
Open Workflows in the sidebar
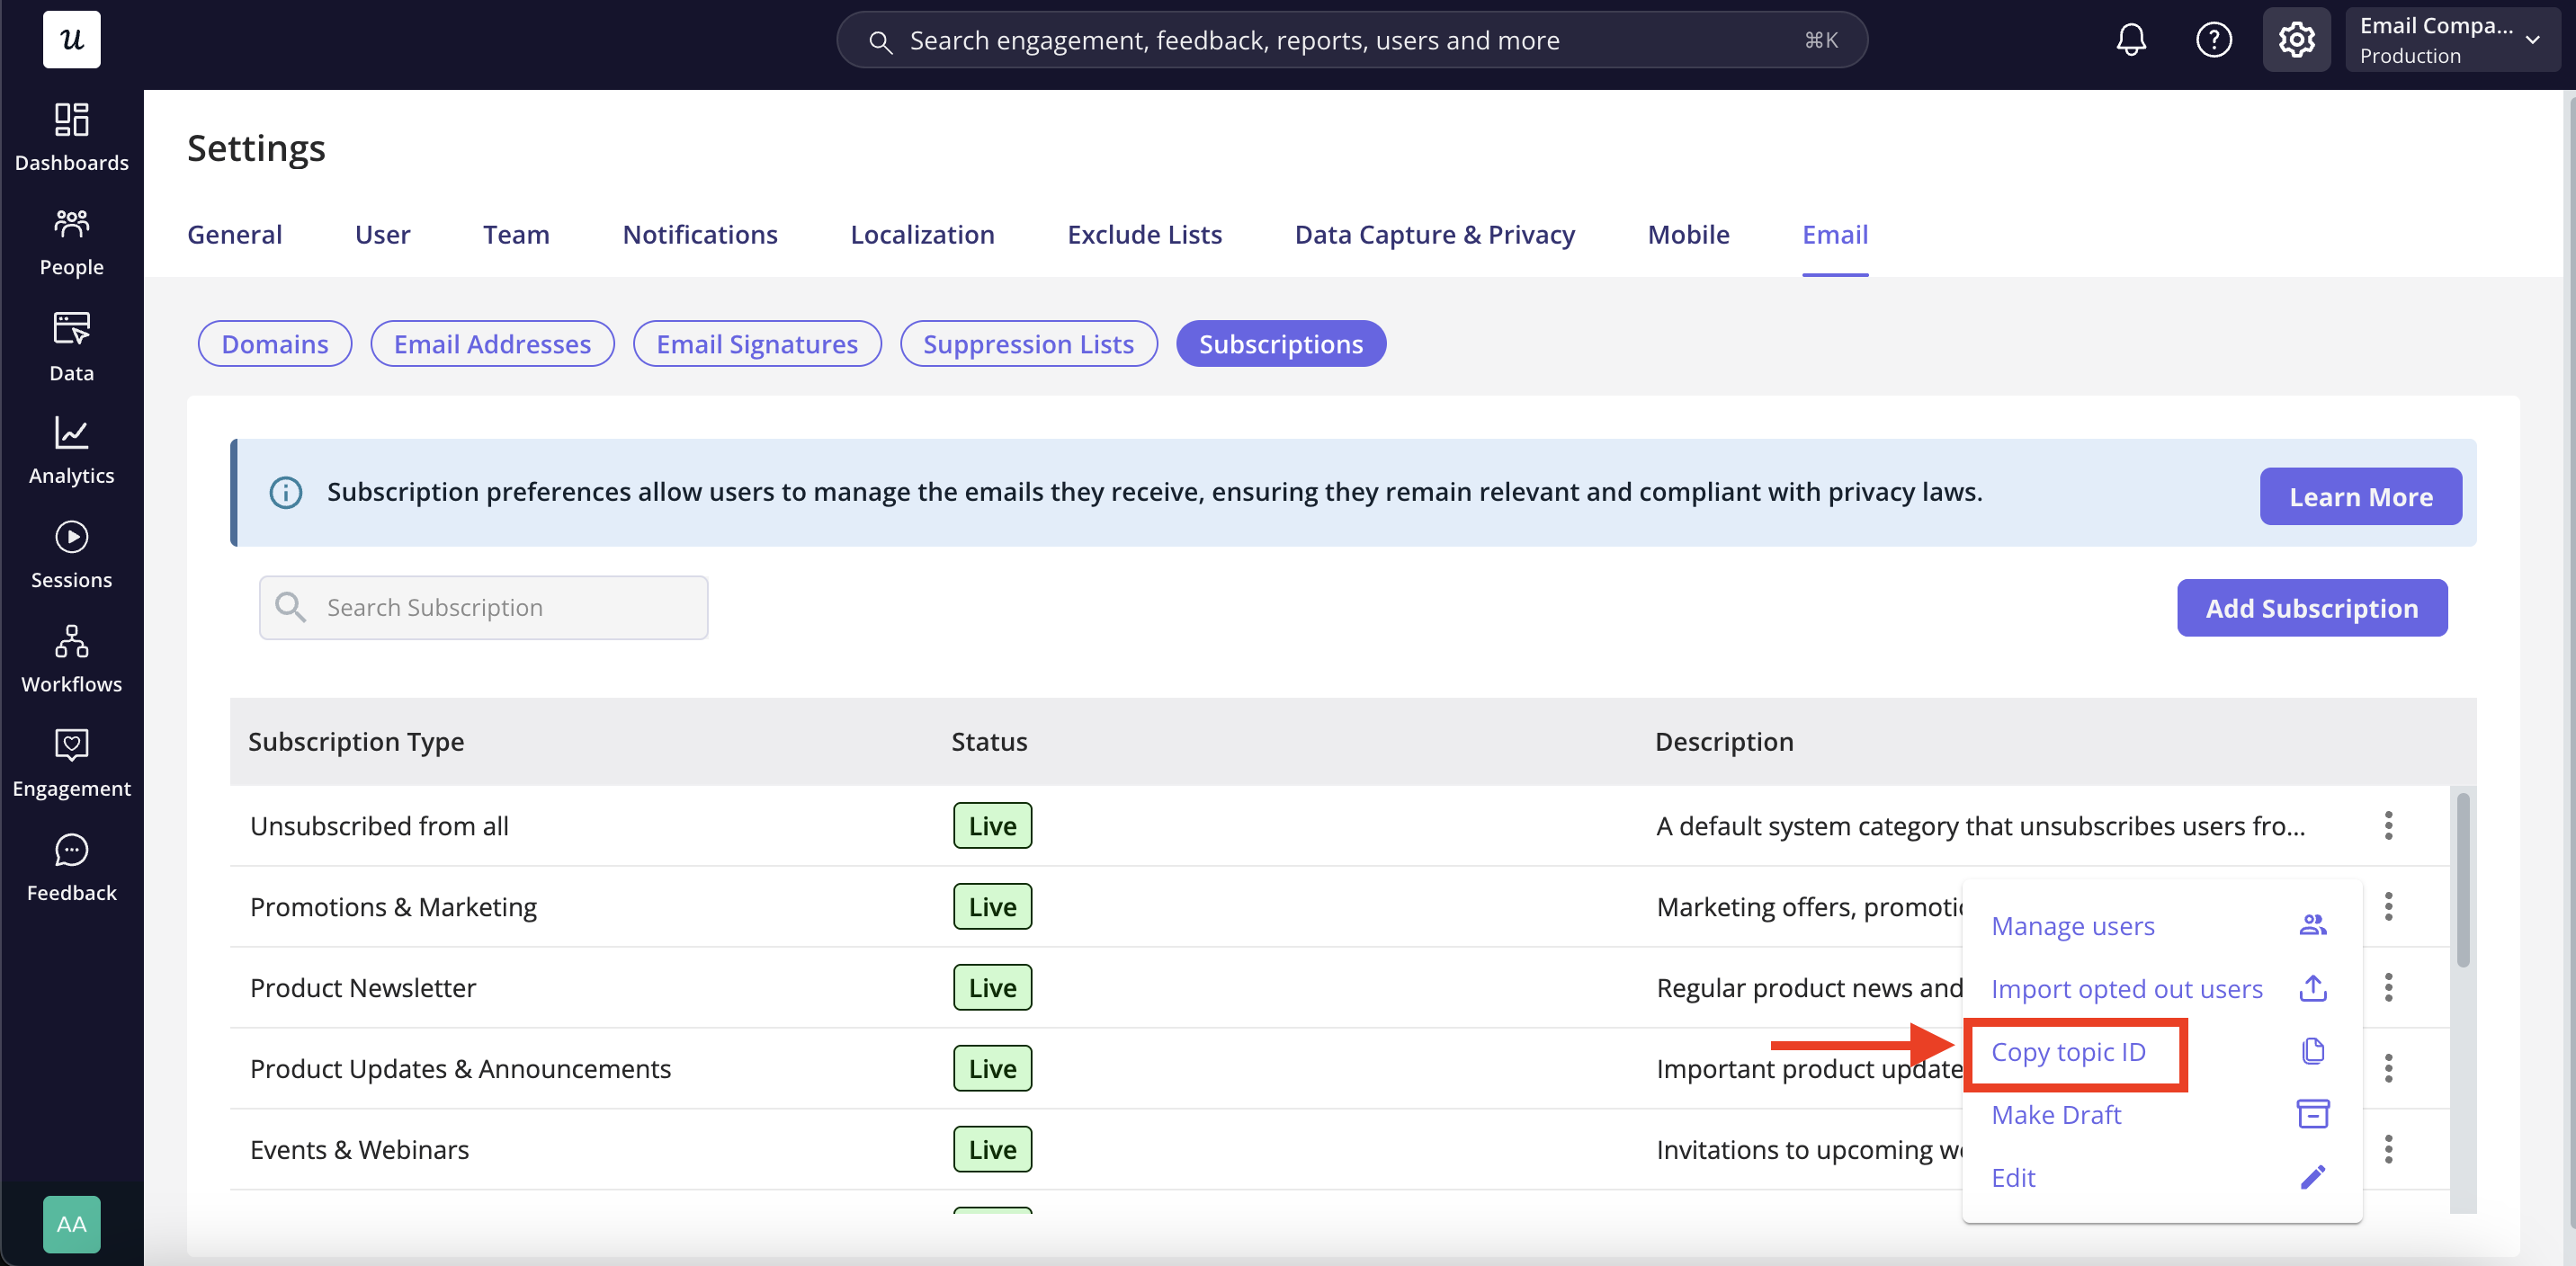pyautogui.click(x=71, y=659)
